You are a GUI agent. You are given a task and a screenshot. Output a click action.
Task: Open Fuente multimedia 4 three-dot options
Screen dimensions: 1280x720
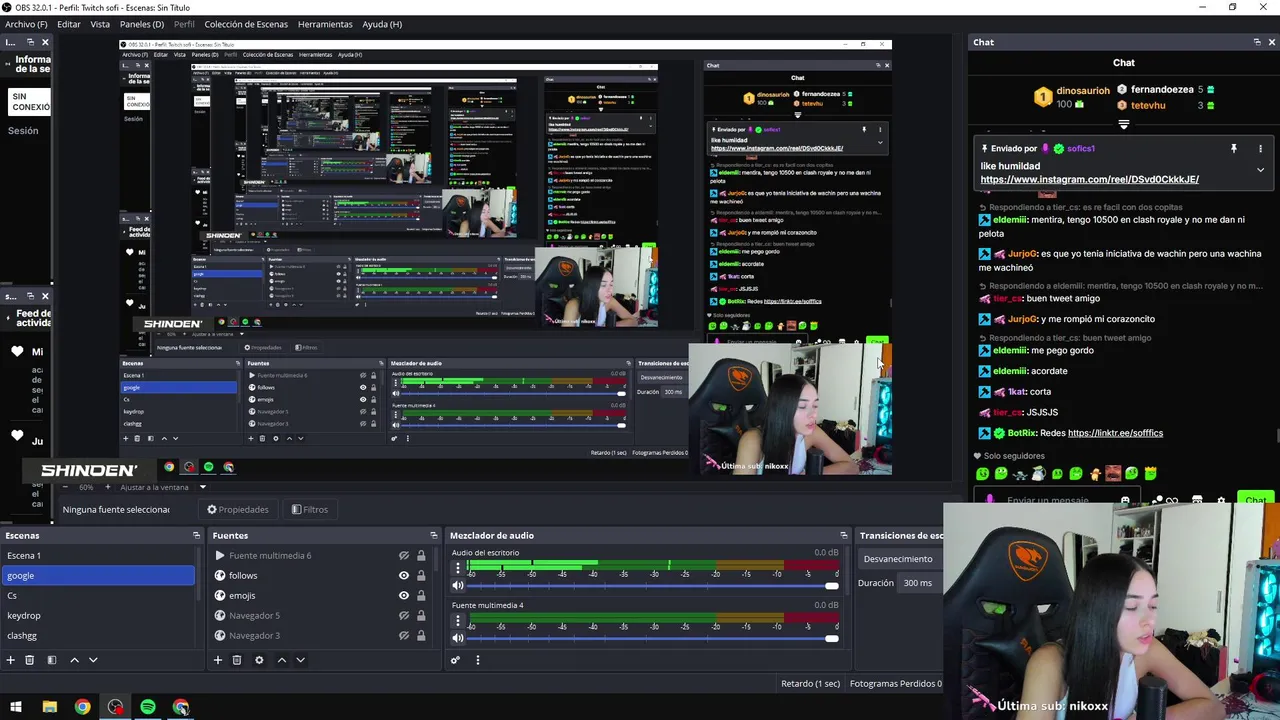tap(458, 620)
